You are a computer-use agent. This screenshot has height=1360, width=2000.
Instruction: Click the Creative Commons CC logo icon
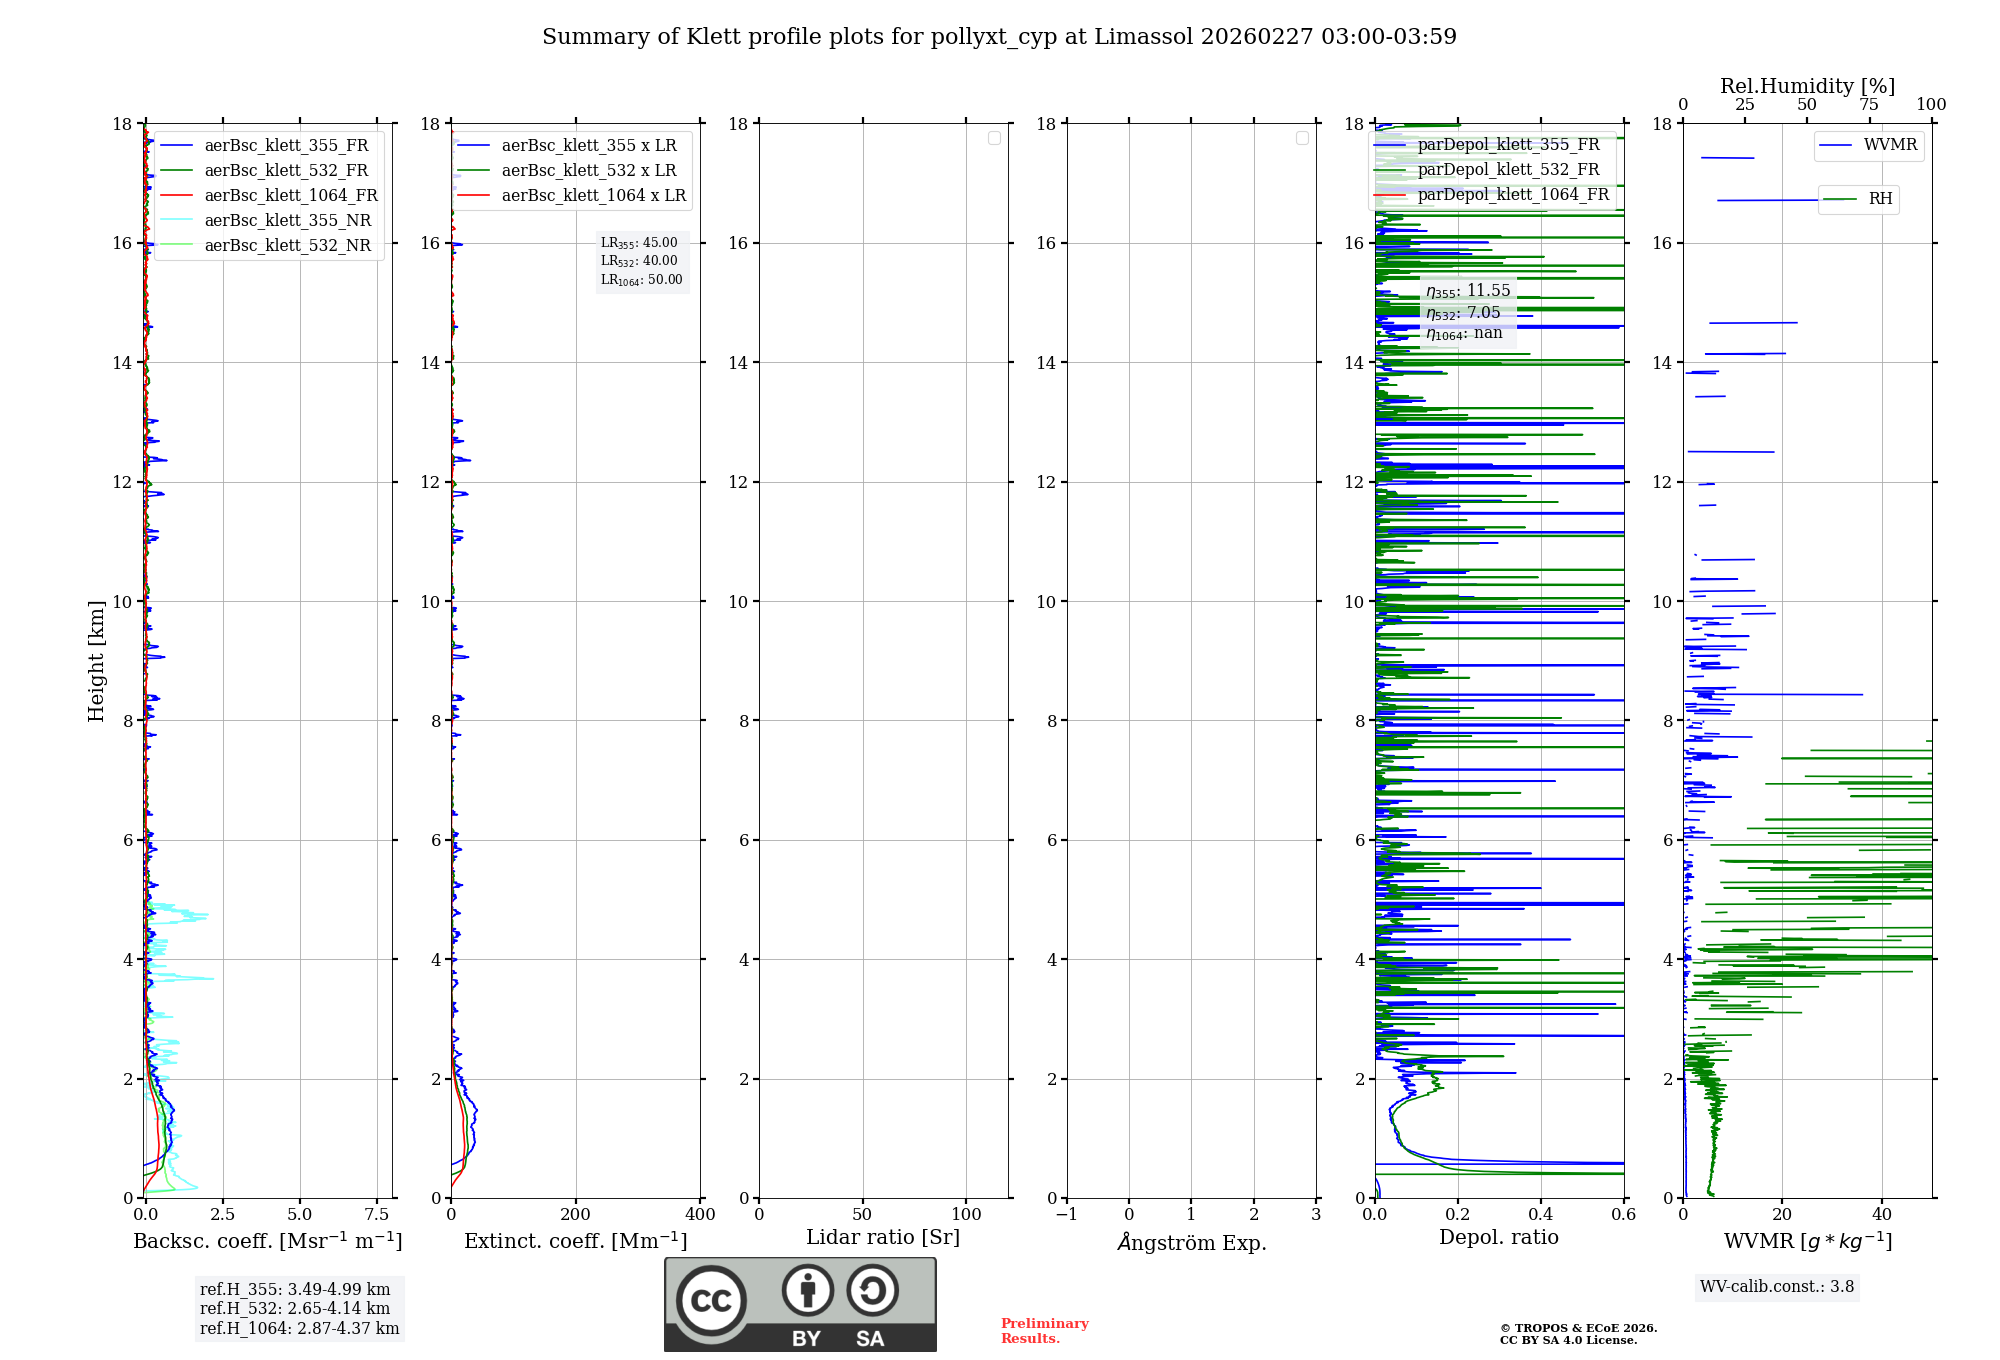coord(711,1301)
